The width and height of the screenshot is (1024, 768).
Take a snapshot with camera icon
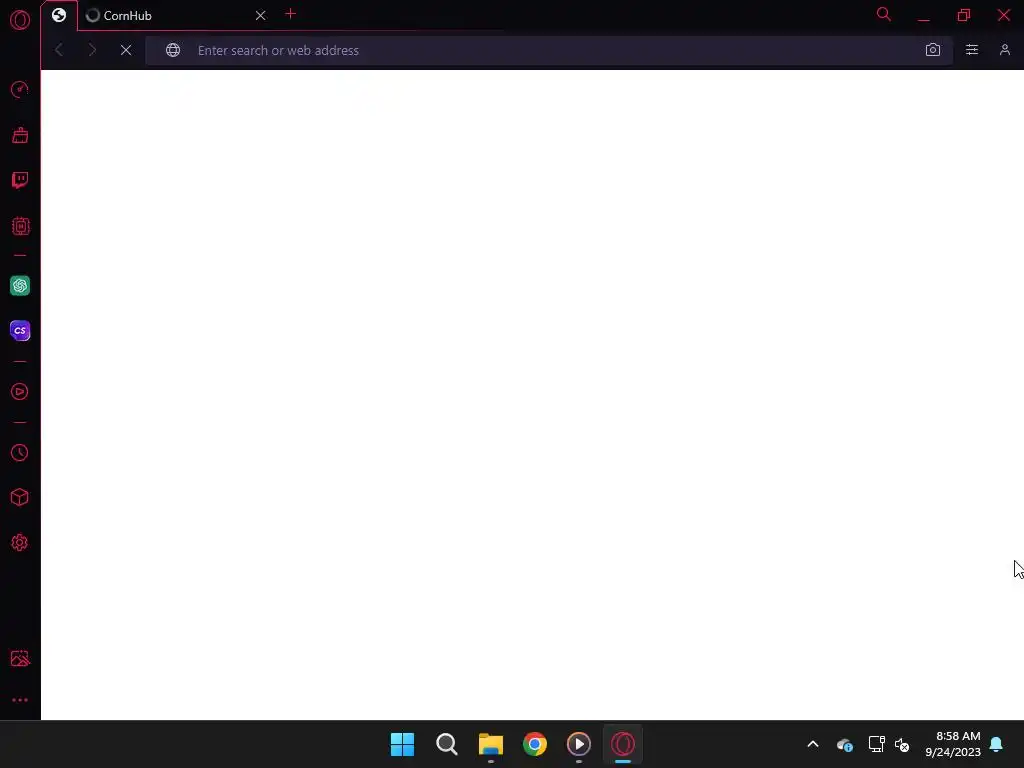point(933,50)
